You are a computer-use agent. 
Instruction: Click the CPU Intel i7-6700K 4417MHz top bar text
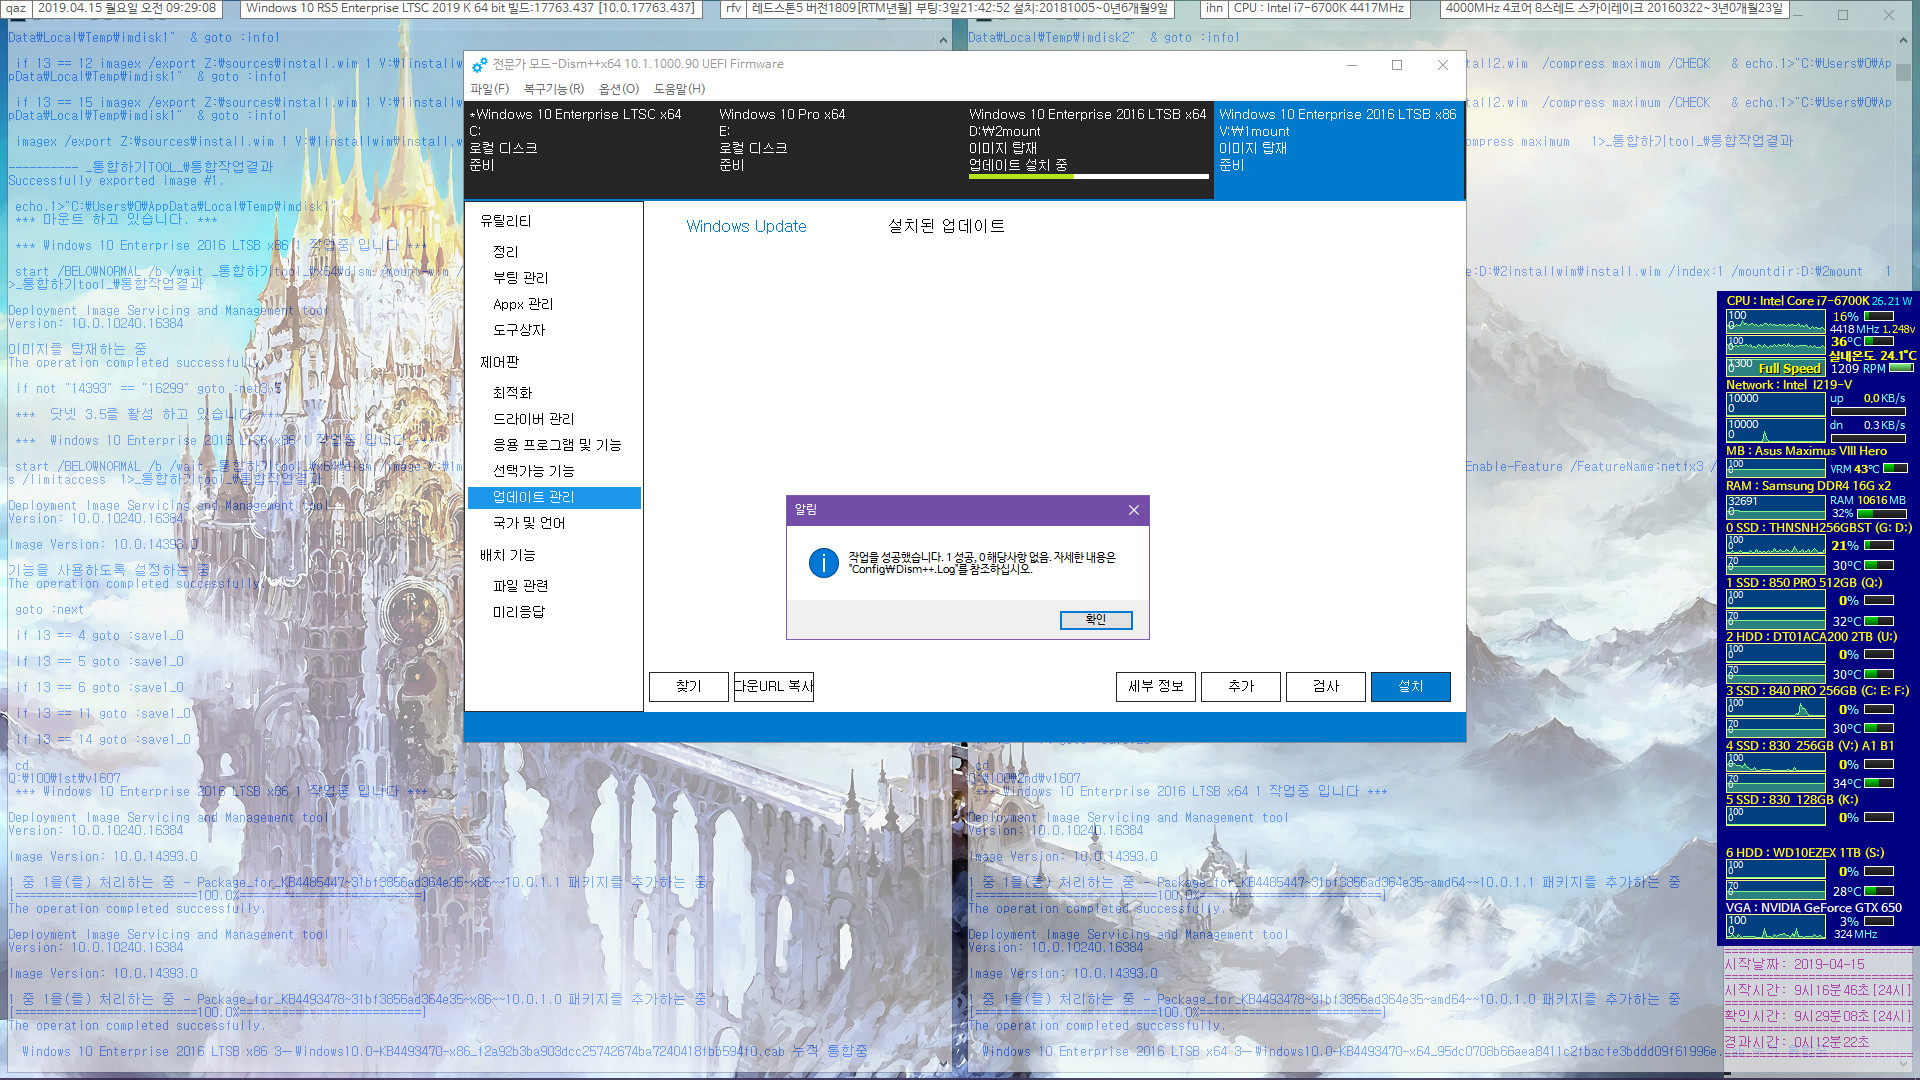click(1319, 8)
